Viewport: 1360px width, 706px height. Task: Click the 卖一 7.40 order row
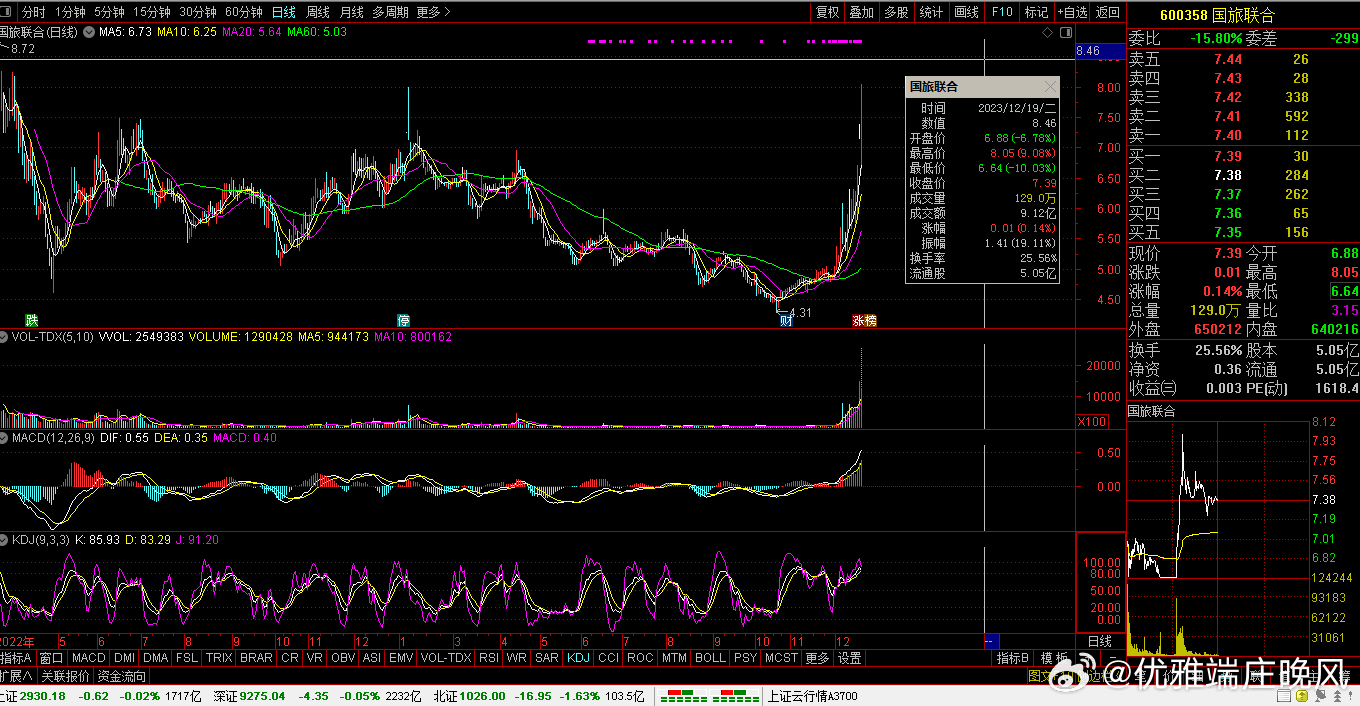pos(1243,135)
